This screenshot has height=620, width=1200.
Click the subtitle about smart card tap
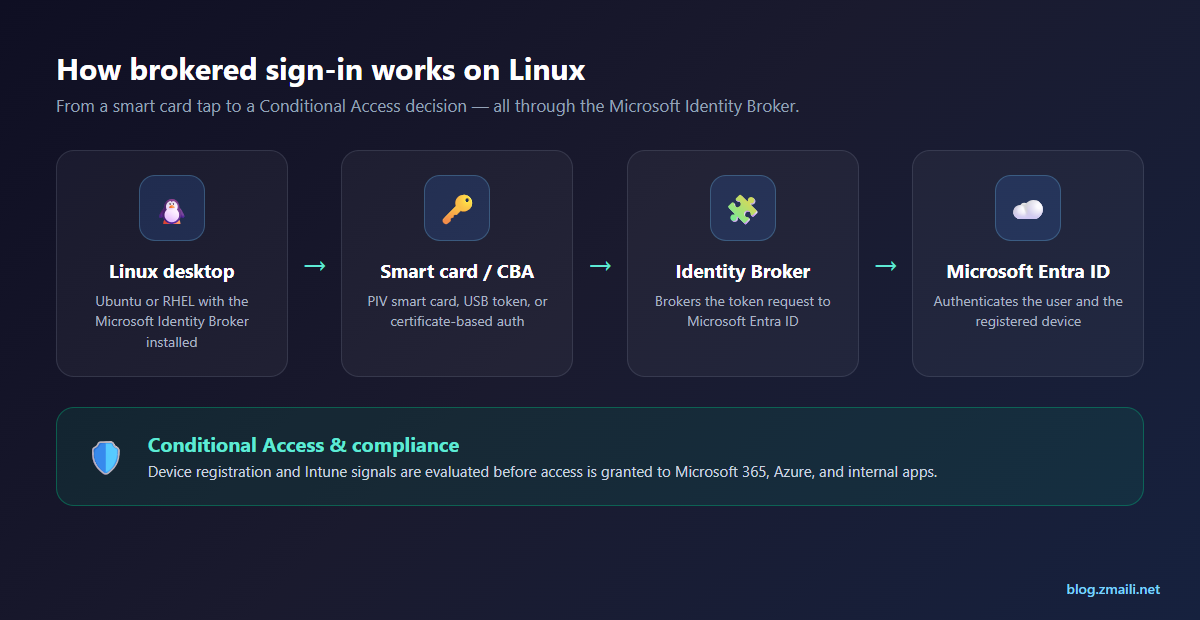coord(428,106)
